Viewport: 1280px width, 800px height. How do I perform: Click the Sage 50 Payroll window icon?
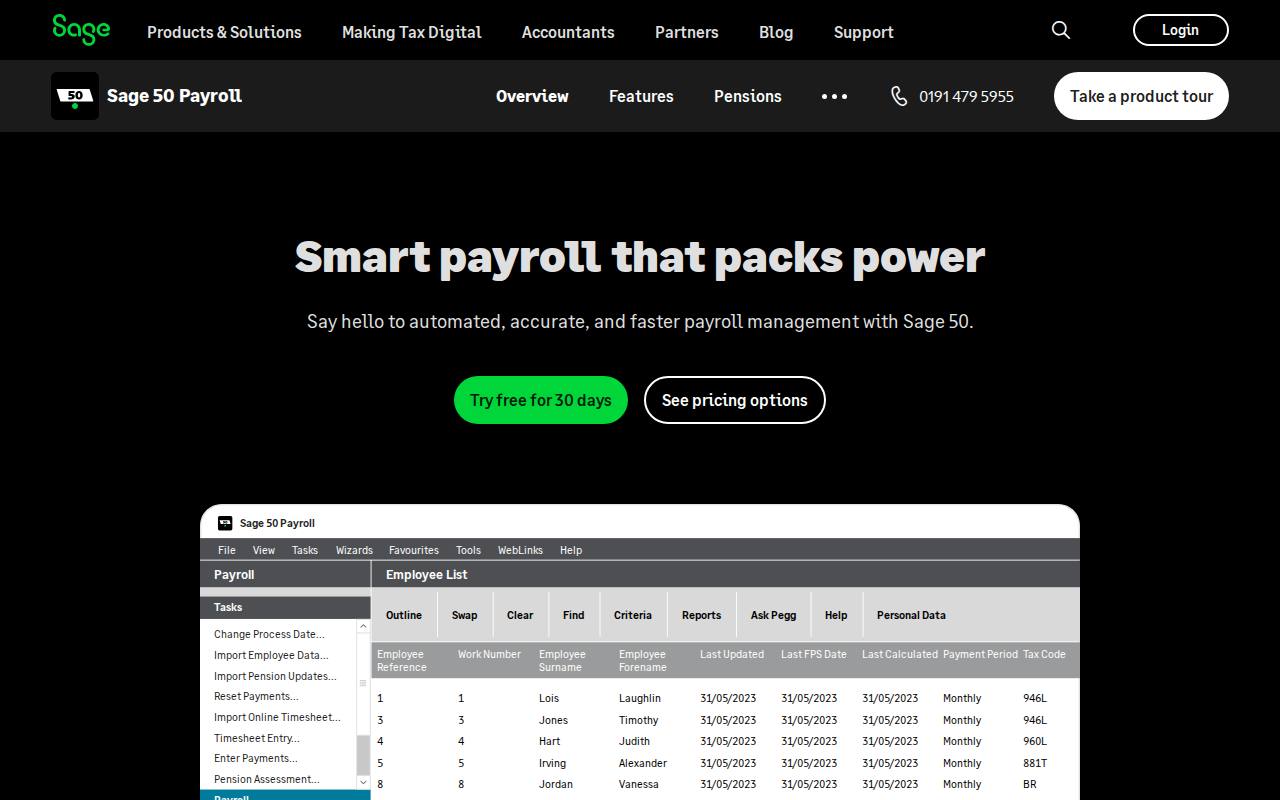pos(225,523)
